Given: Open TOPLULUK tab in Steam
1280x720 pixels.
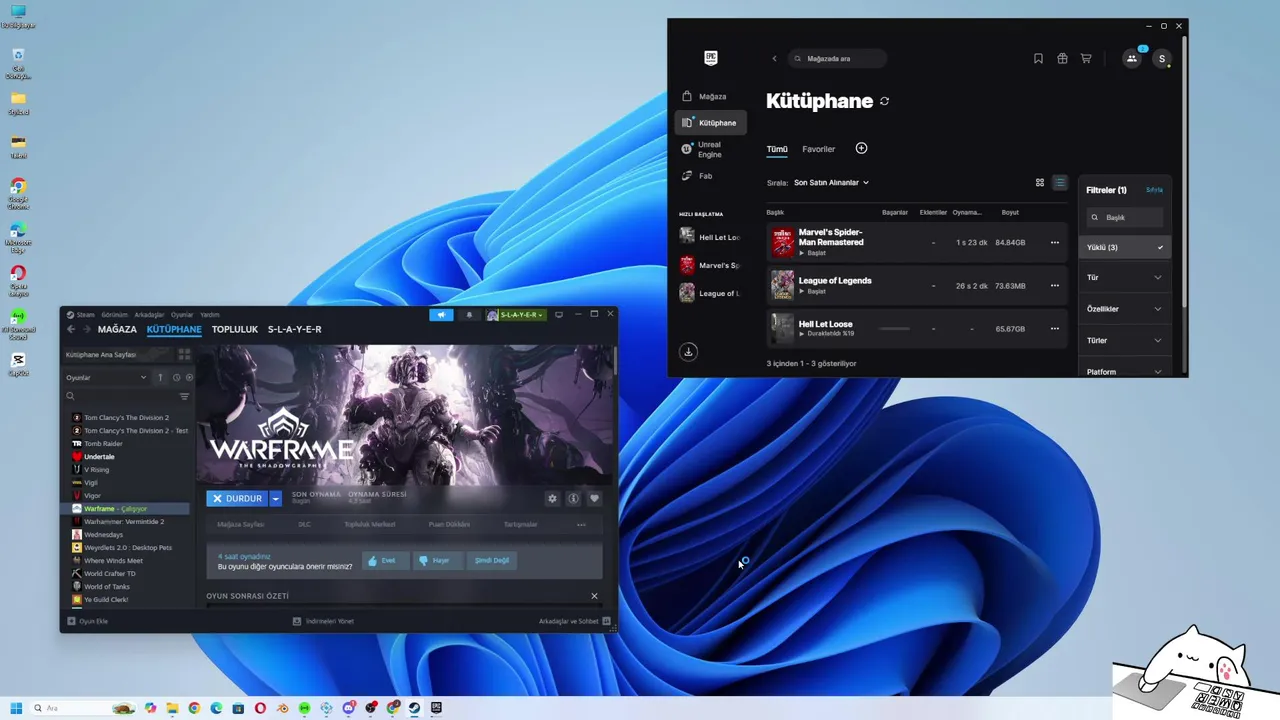Looking at the screenshot, I should pyautogui.click(x=235, y=329).
